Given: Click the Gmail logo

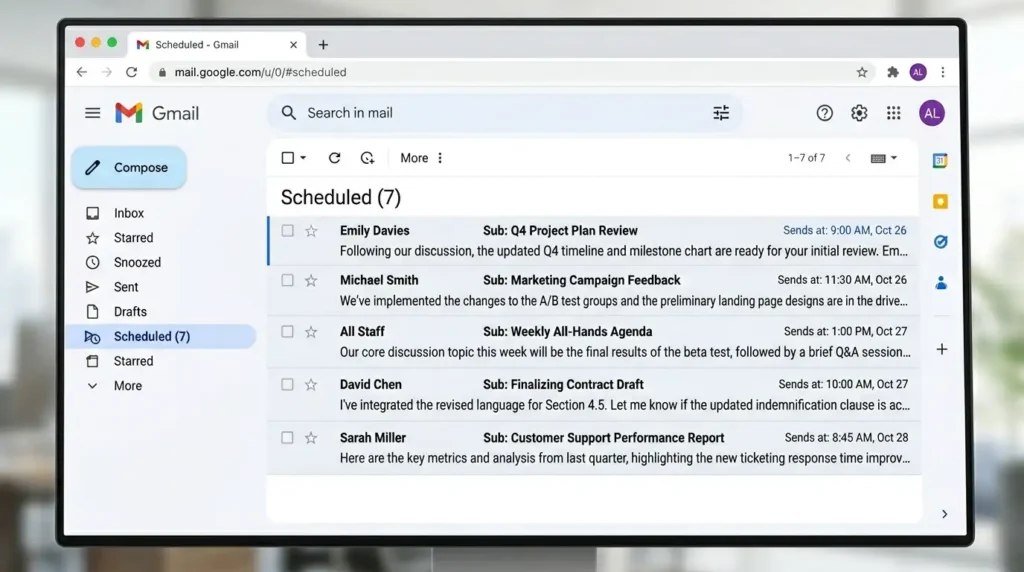Looking at the screenshot, I should pos(157,113).
